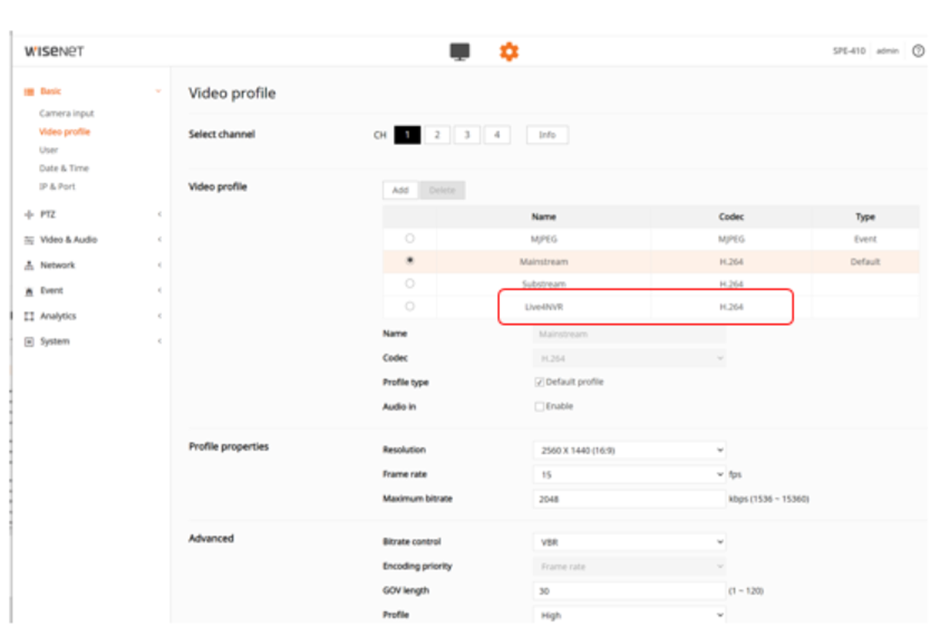Select the Live4NVR profile radio button
Image resolution: width=940 pixels, height=637 pixels.
[409, 306]
